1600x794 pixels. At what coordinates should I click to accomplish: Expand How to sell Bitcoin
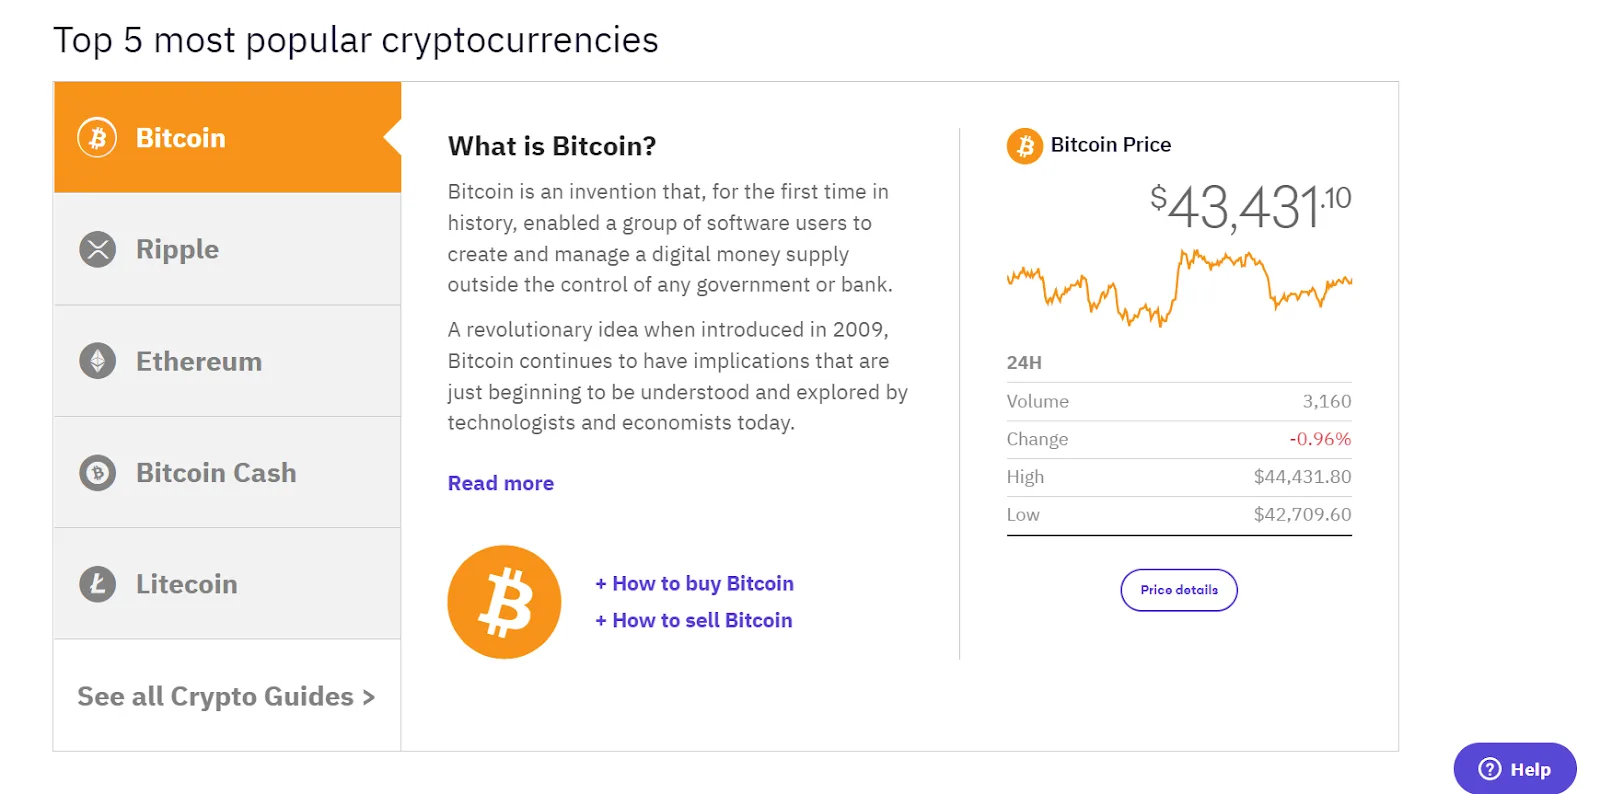pyautogui.click(x=694, y=620)
